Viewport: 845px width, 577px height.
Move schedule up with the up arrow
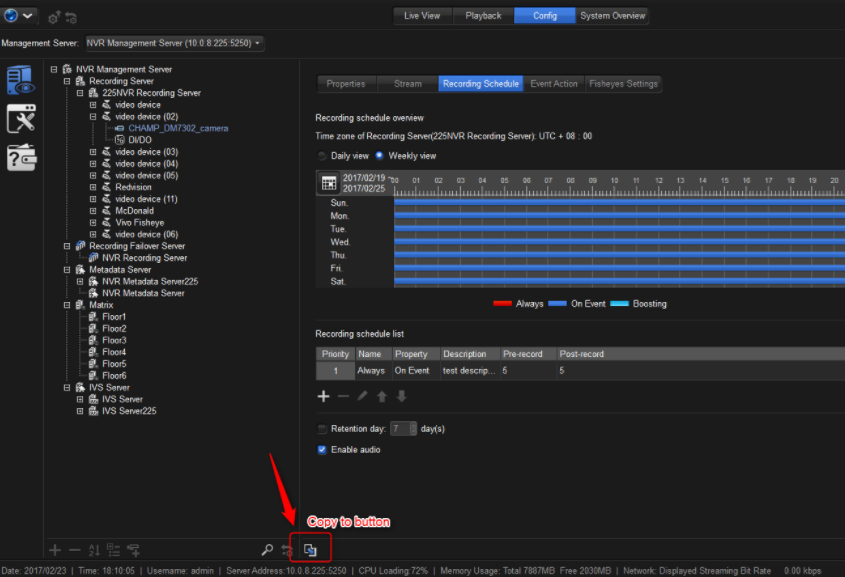pos(381,396)
